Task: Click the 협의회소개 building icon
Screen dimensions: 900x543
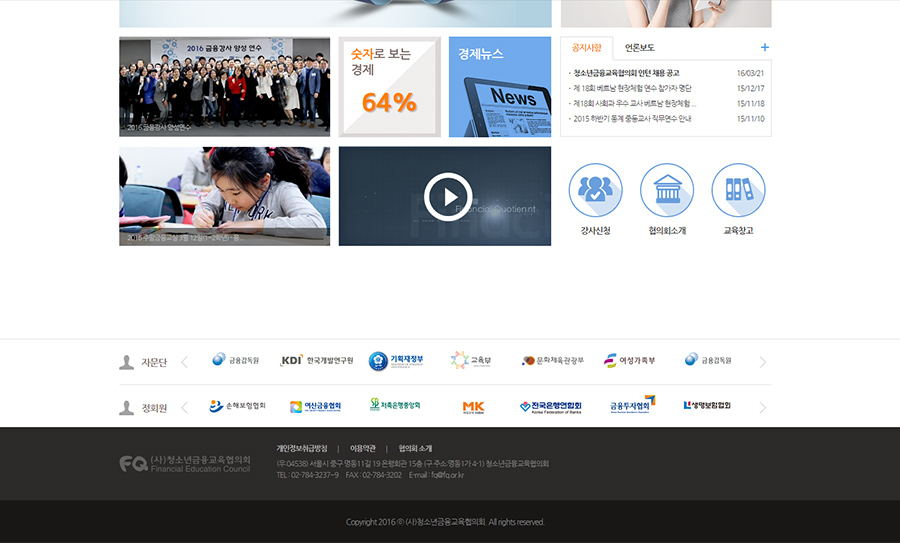Action: click(667, 191)
